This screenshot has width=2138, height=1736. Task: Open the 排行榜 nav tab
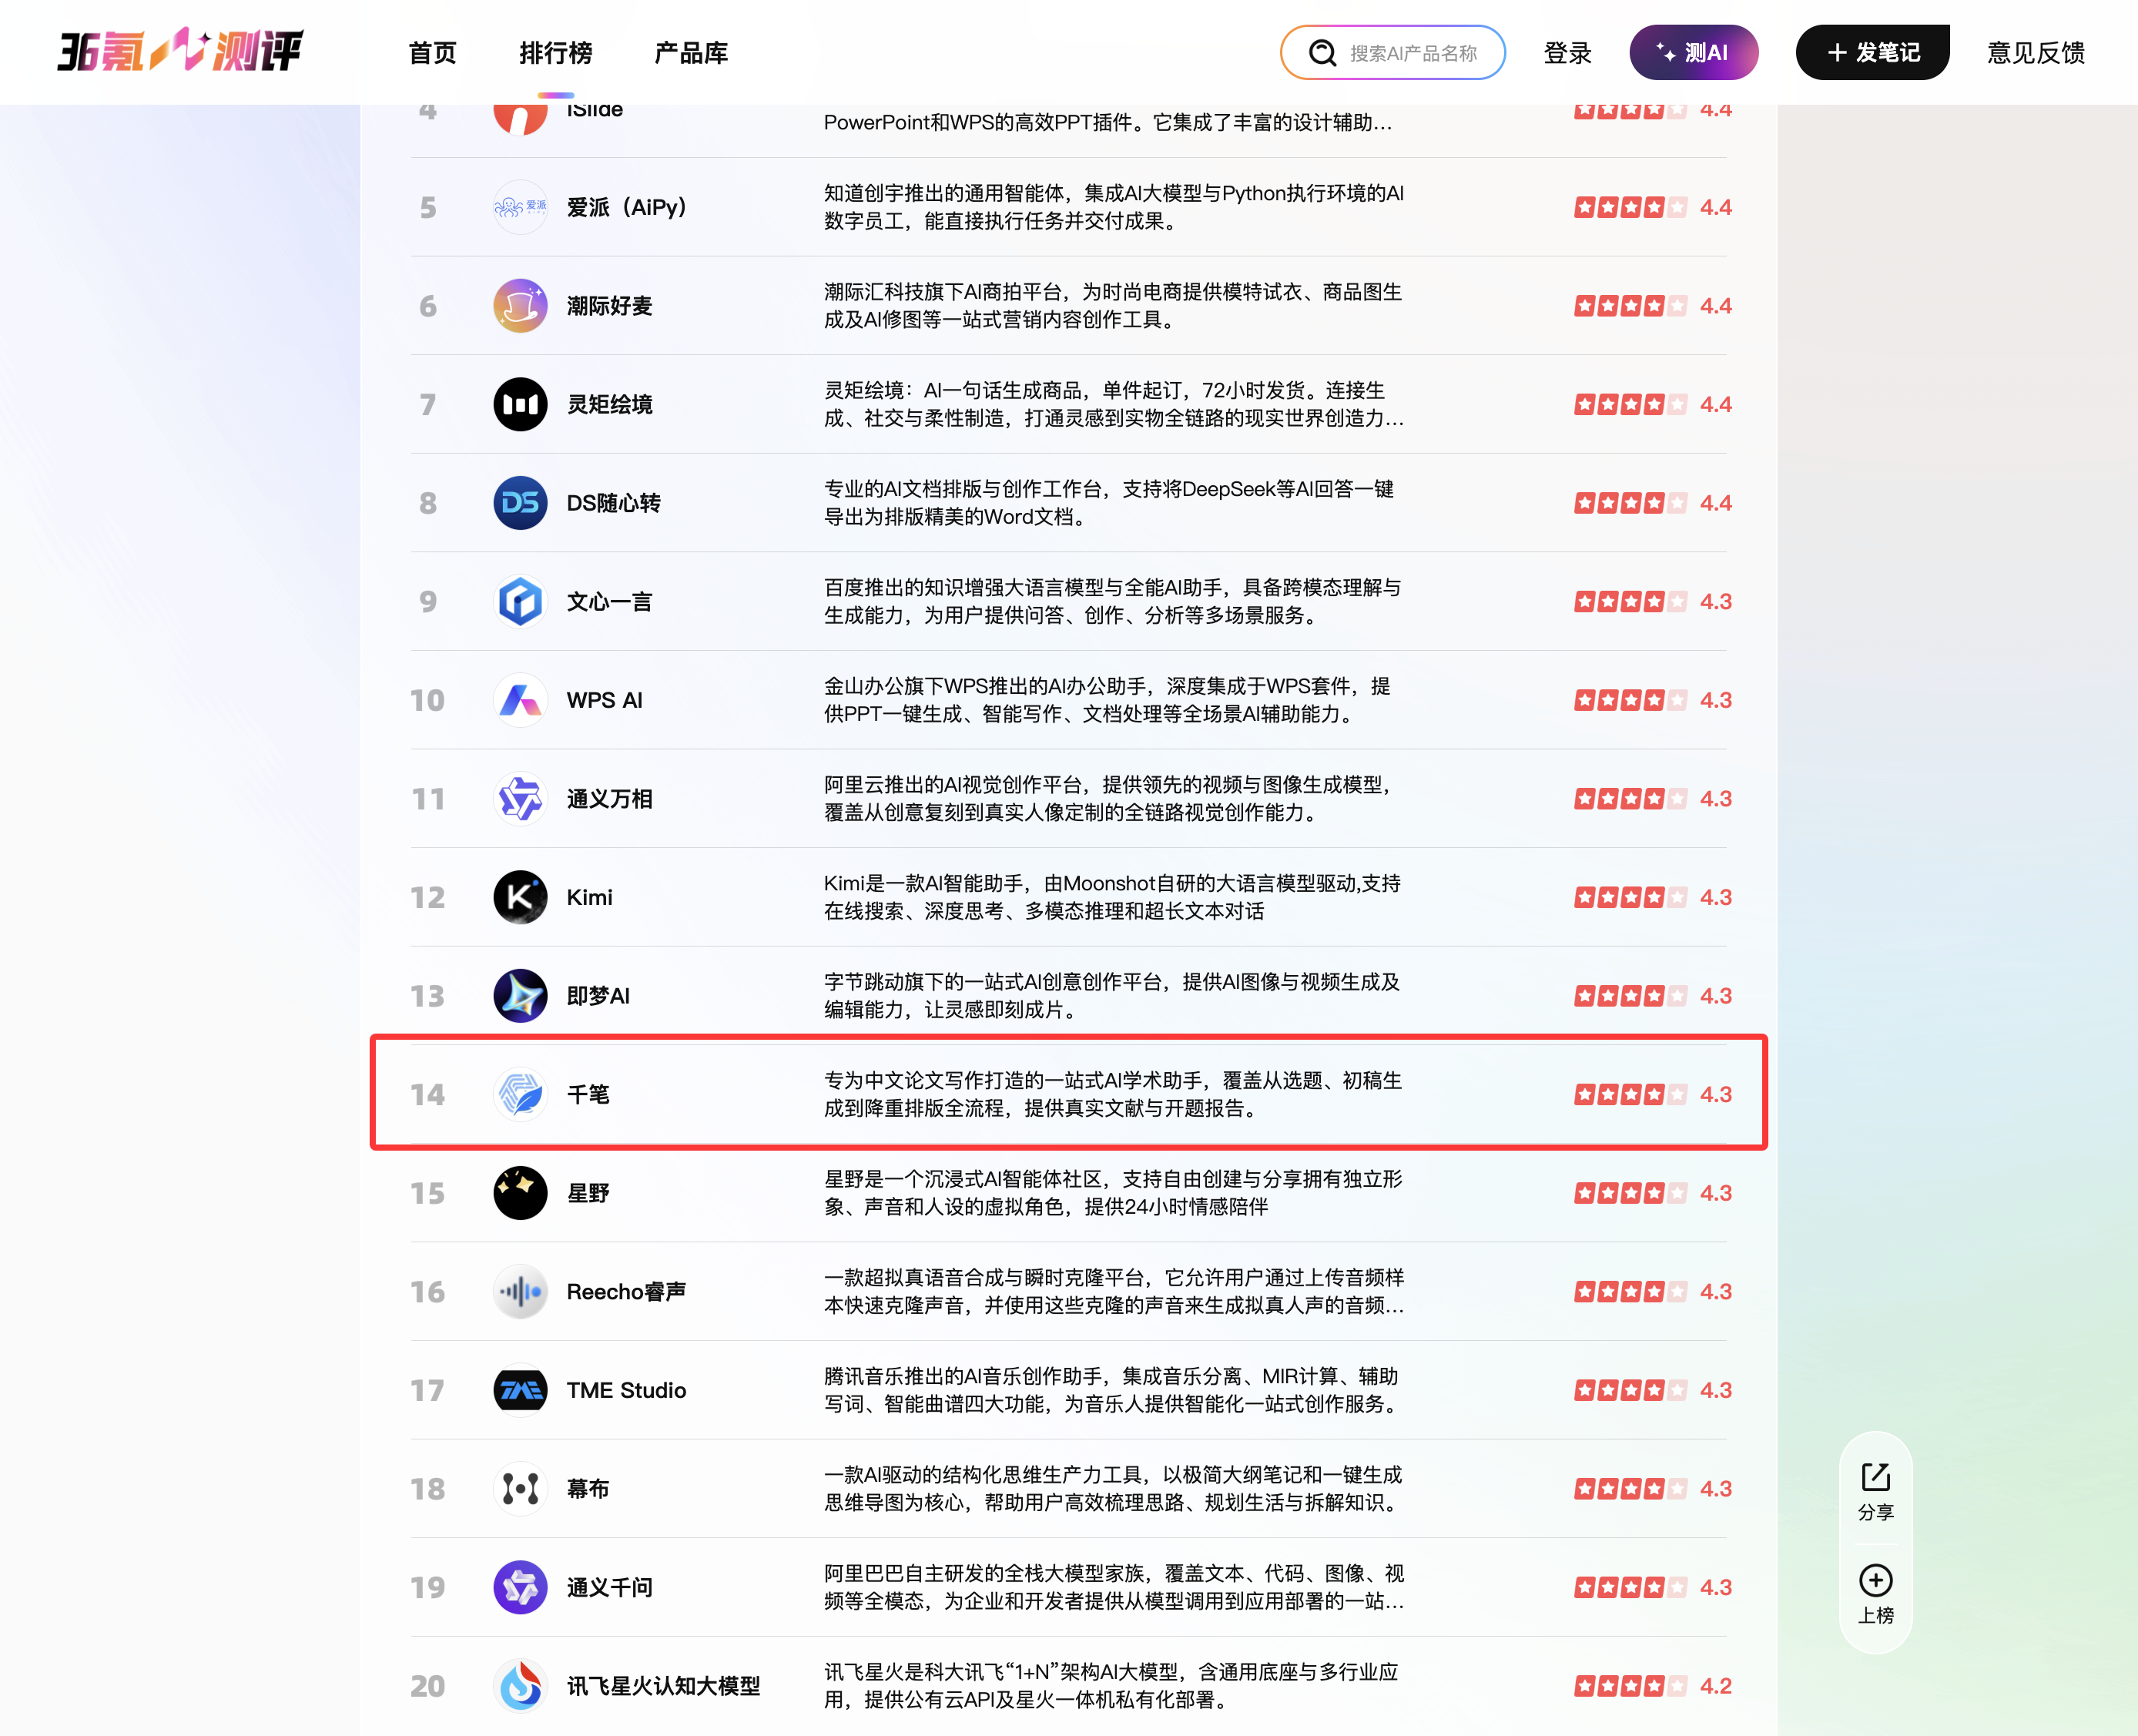click(x=556, y=53)
